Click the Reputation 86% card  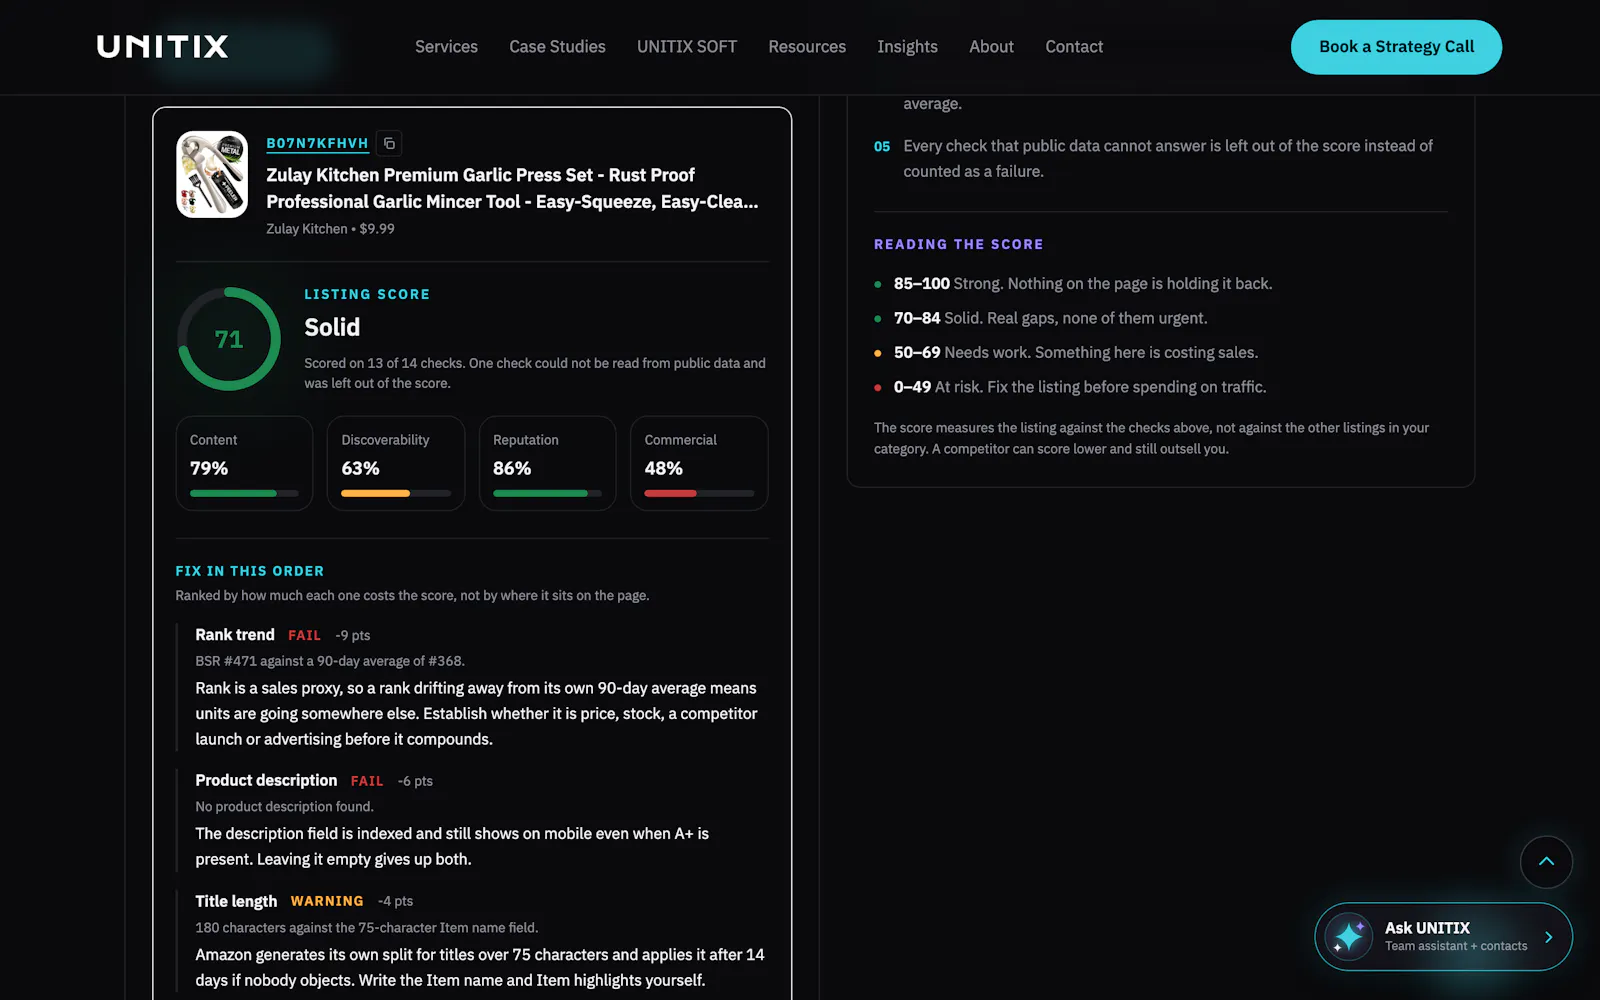[x=548, y=464]
